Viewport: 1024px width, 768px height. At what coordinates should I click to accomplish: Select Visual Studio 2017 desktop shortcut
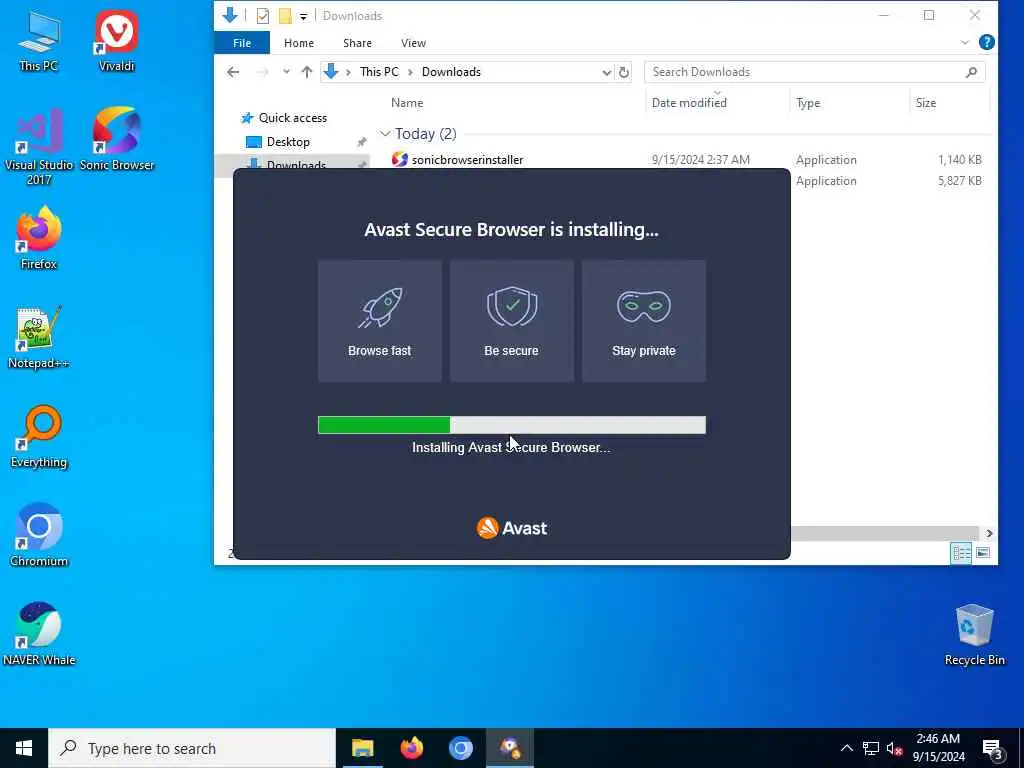coord(39,147)
